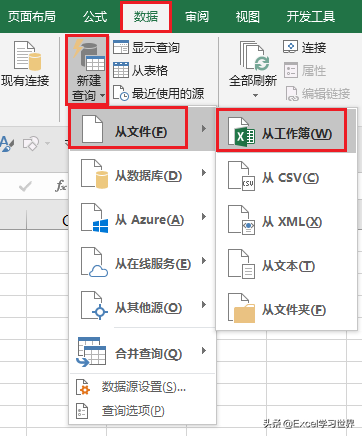Click the 从表格 table icon
This screenshot has width=362, height=436.
point(121,70)
